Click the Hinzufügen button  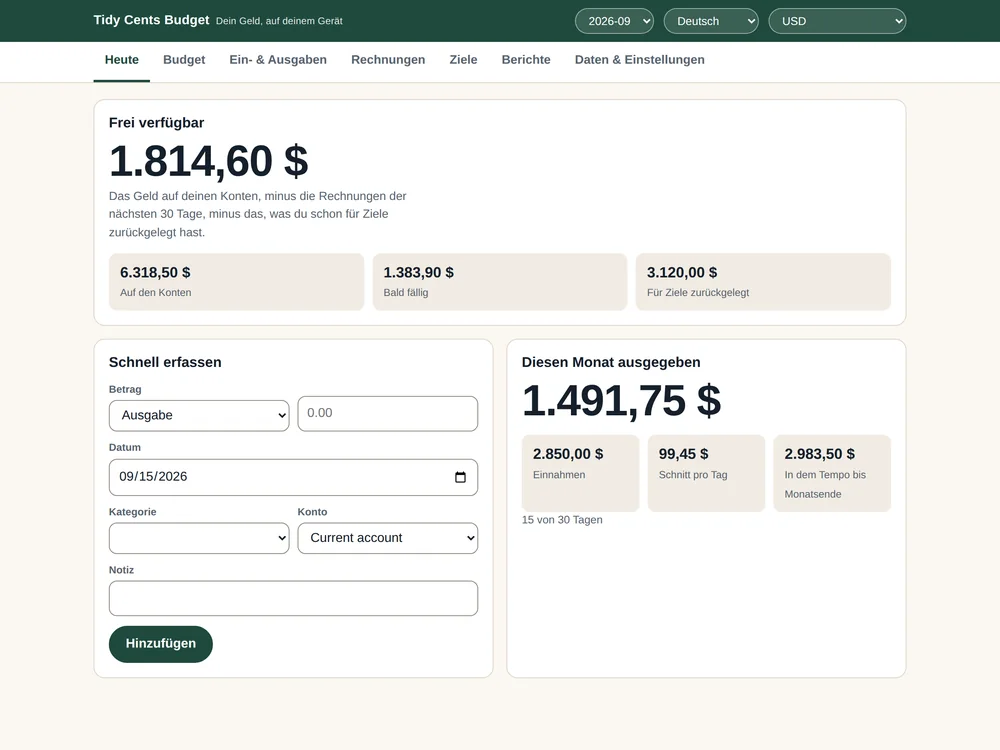pyautogui.click(x=161, y=644)
